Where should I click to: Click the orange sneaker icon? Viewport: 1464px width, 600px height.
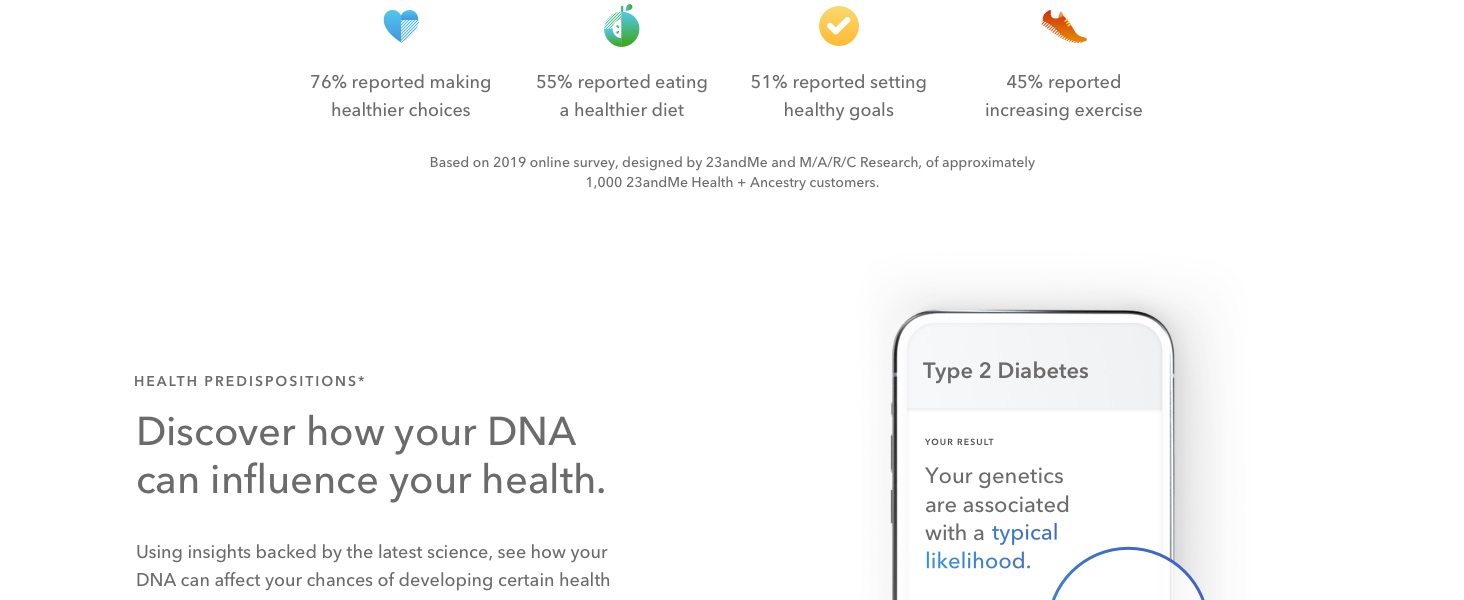[1063, 26]
